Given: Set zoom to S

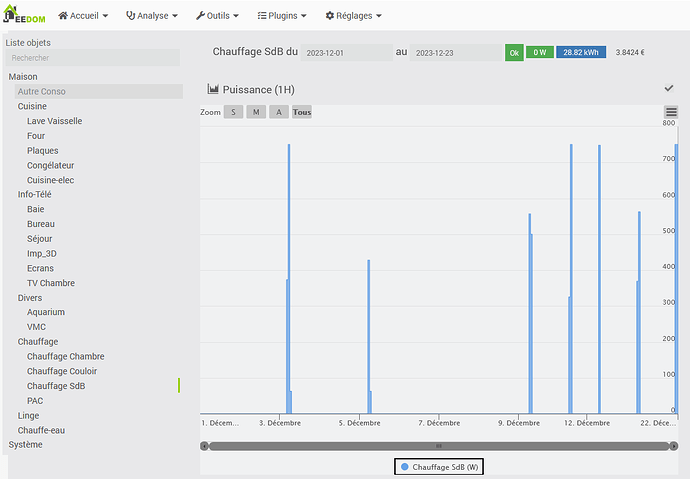Looking at the screenshot, I should click(233, 112).
